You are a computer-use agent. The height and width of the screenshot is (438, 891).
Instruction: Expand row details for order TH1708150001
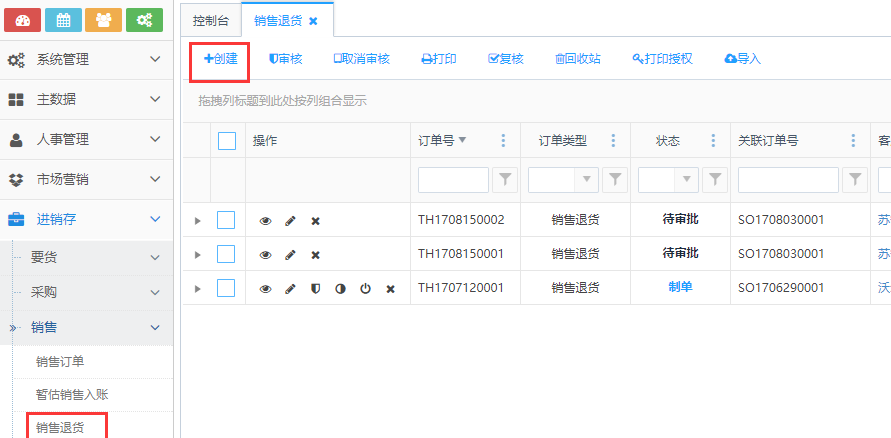coord(197,254)
